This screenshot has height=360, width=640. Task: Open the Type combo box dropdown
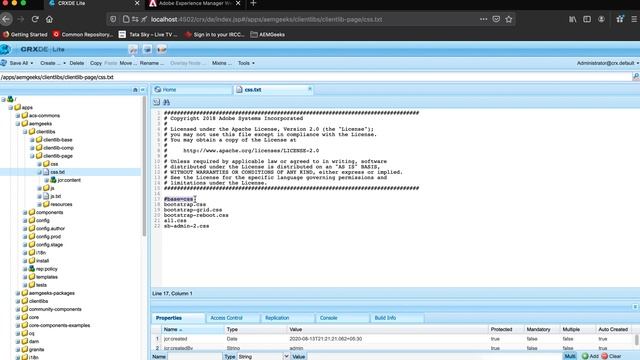coord(286,356)
